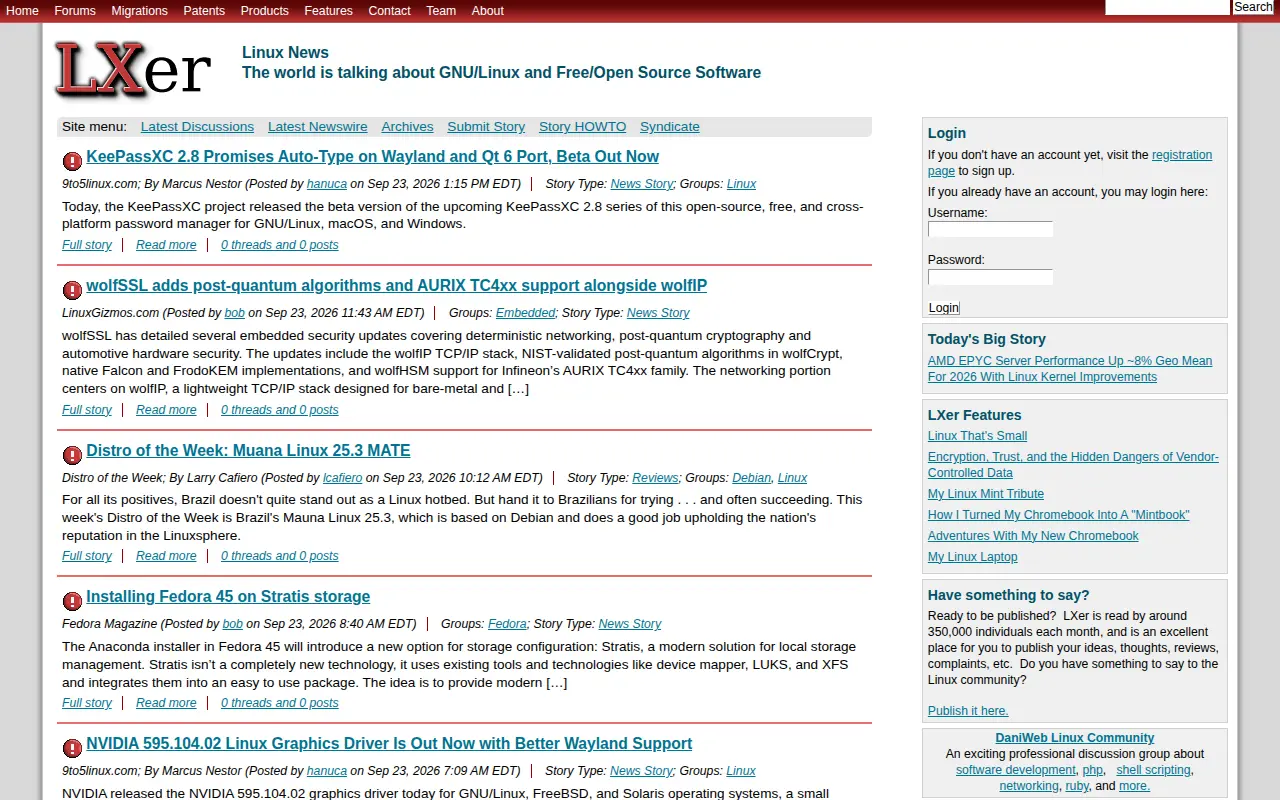Open the Installing Fedora 45 on Stratis headline
Viewport: 1280px width, 800px height.
point(228,597)
